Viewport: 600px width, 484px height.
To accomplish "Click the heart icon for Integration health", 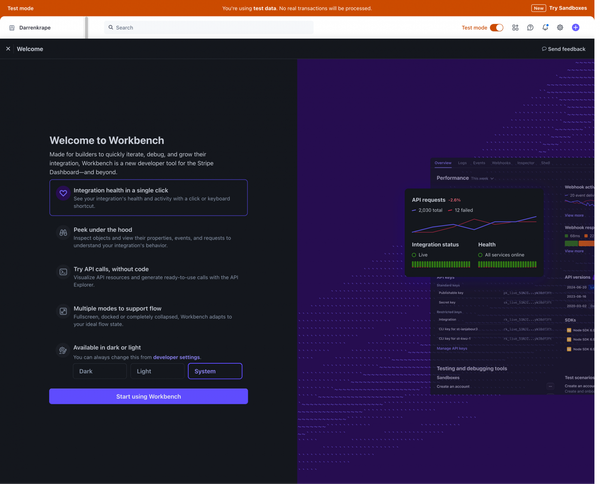I will (63, 193).
